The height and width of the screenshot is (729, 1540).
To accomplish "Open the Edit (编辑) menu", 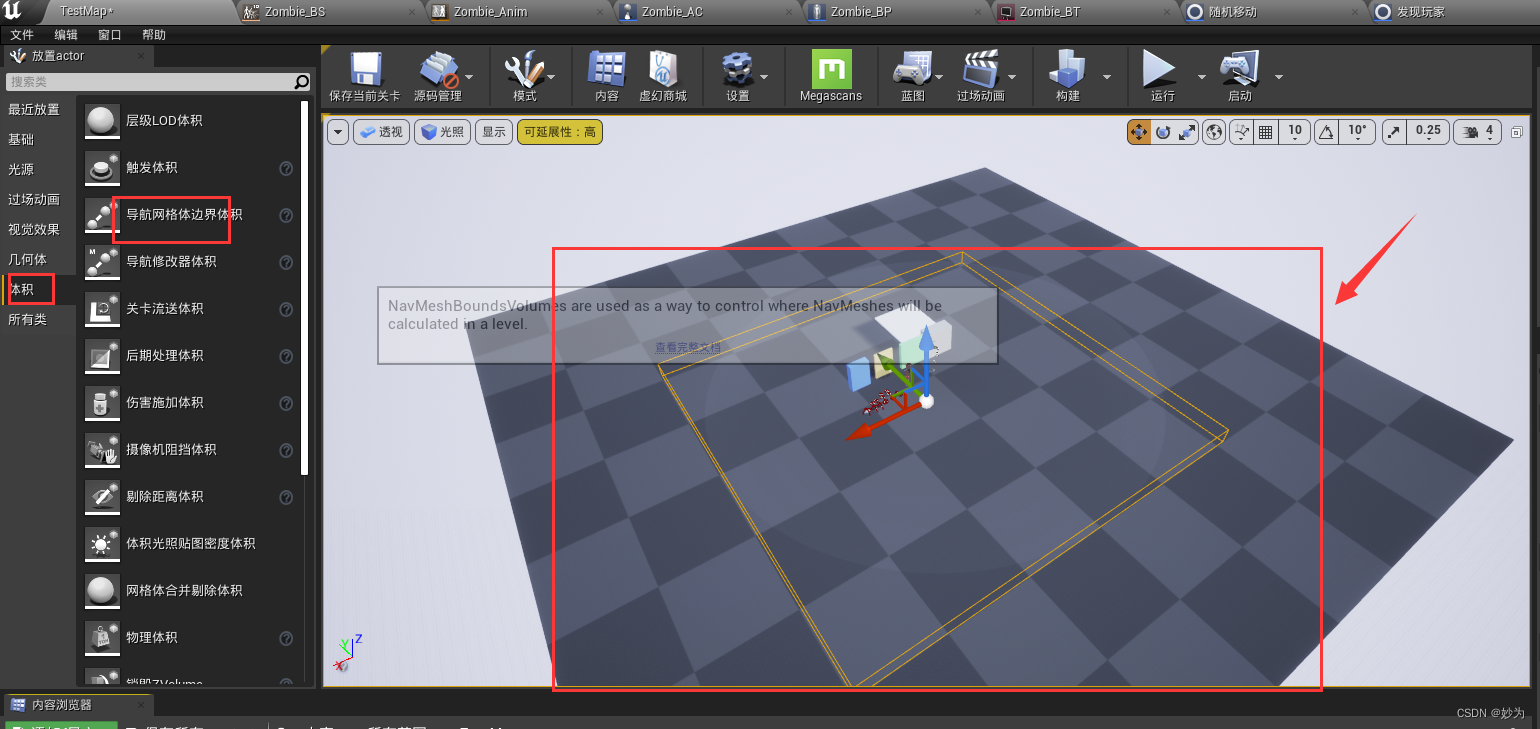I will (66, 35).
